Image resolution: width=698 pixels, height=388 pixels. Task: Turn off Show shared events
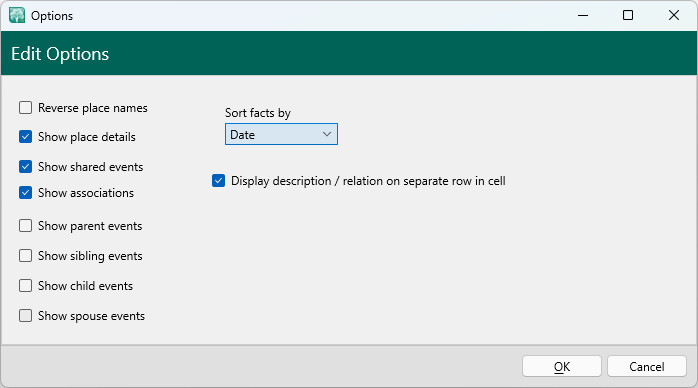25,166
